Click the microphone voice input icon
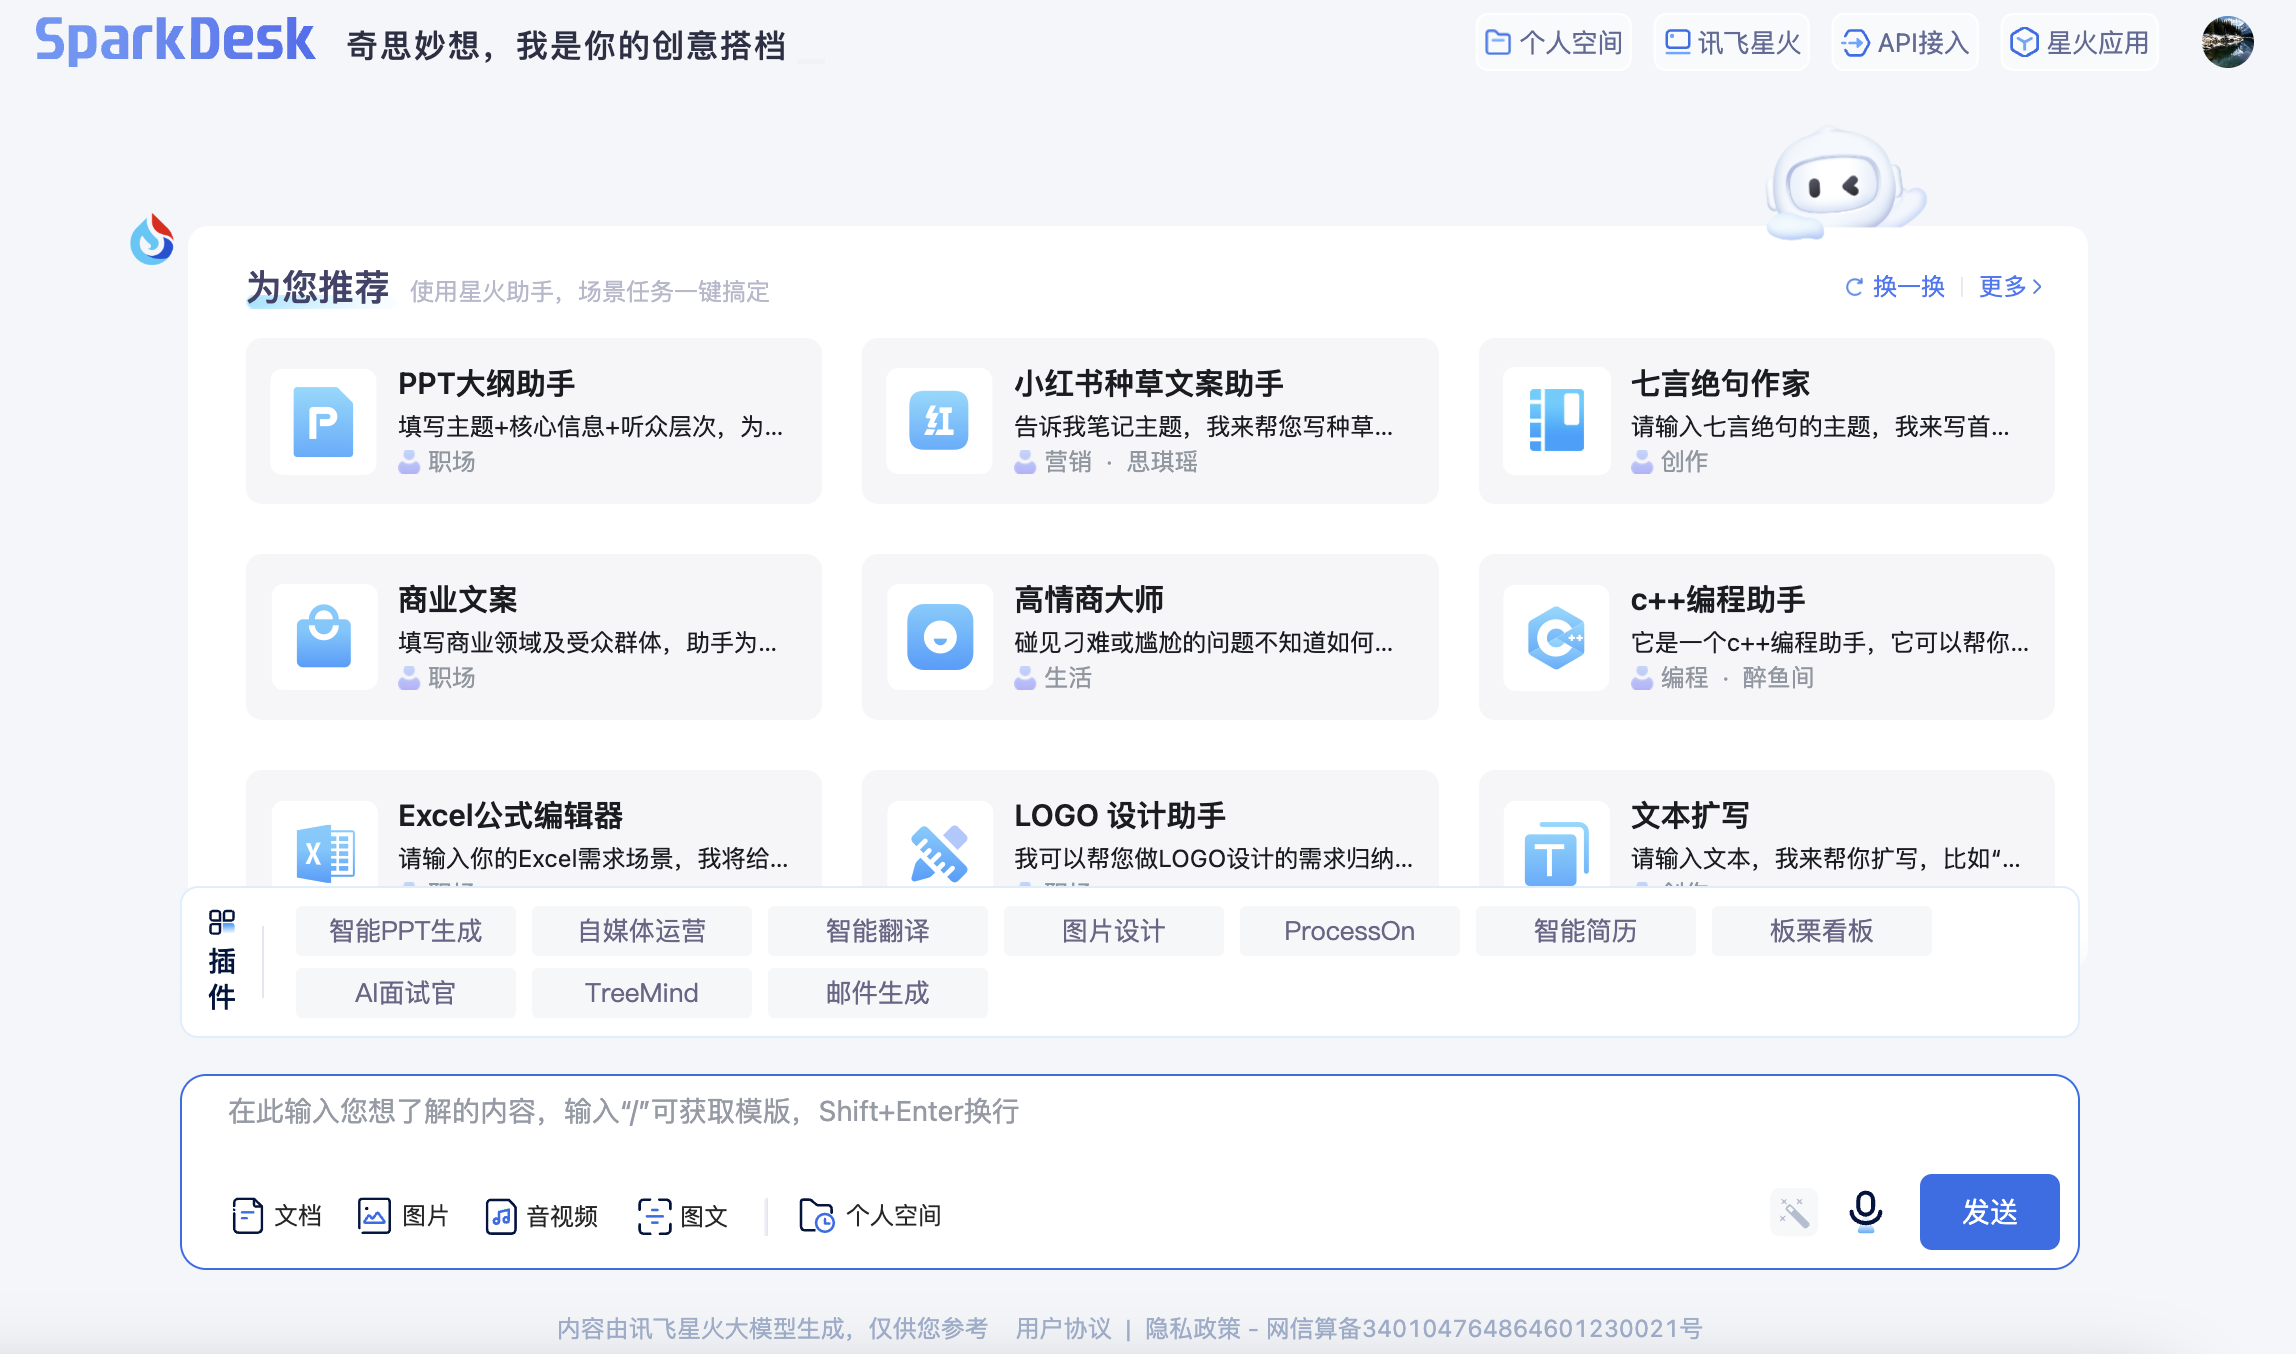2296x1354 pixels. point(1865,1212)
